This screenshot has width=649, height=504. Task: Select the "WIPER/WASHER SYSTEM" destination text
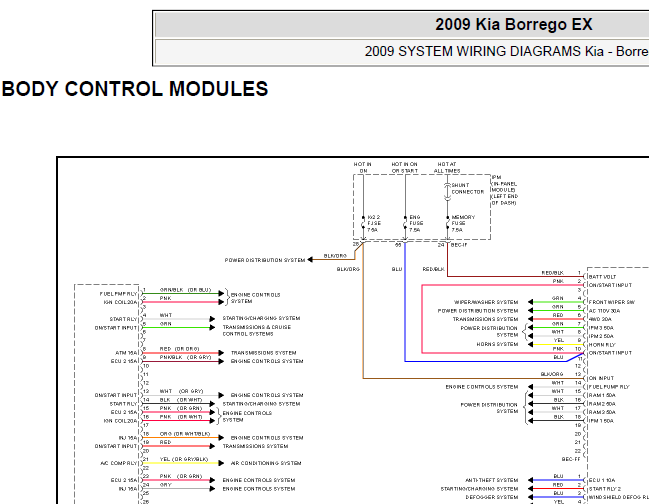(486, 302)
